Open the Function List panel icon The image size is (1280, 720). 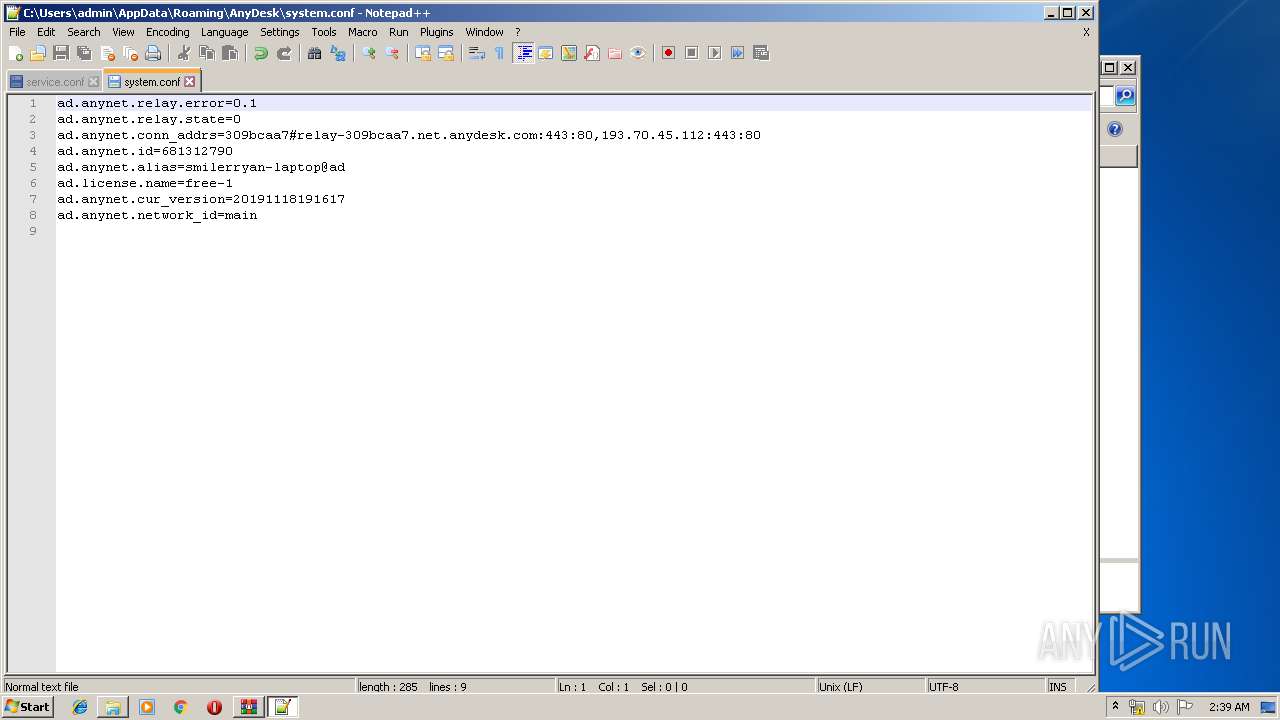[x=592, y=53]
